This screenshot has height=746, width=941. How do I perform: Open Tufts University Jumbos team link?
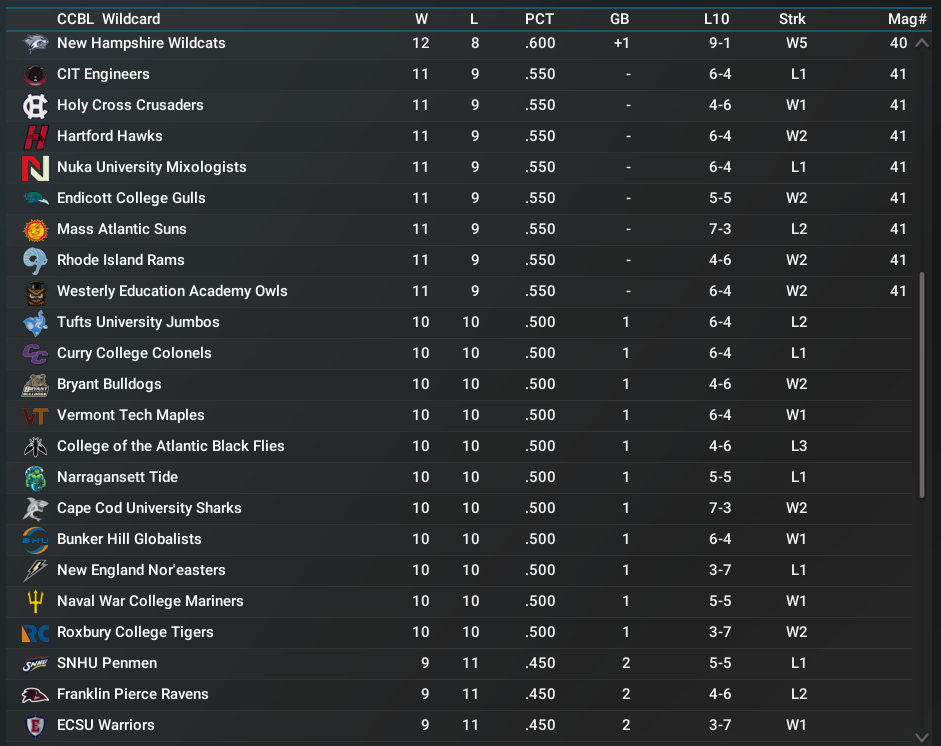coord(138,322)
